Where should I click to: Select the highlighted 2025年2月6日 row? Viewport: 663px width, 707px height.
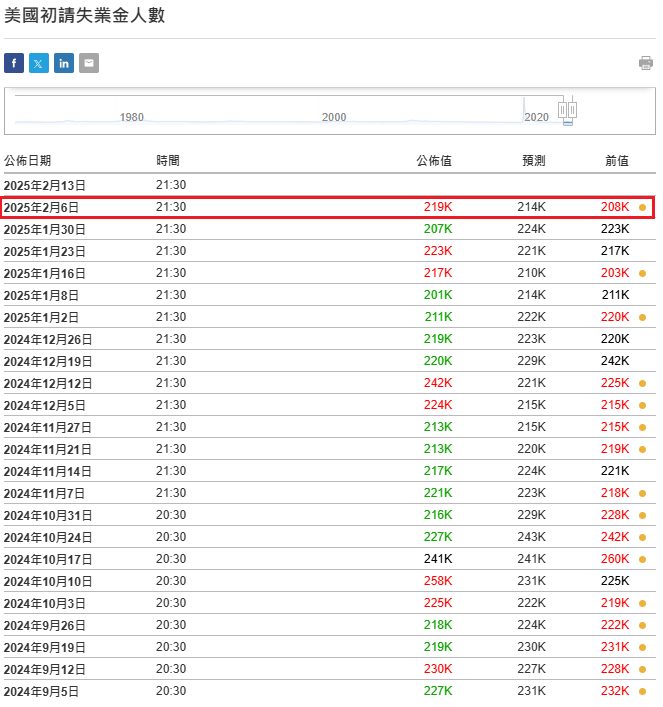(x=328, y=207)
